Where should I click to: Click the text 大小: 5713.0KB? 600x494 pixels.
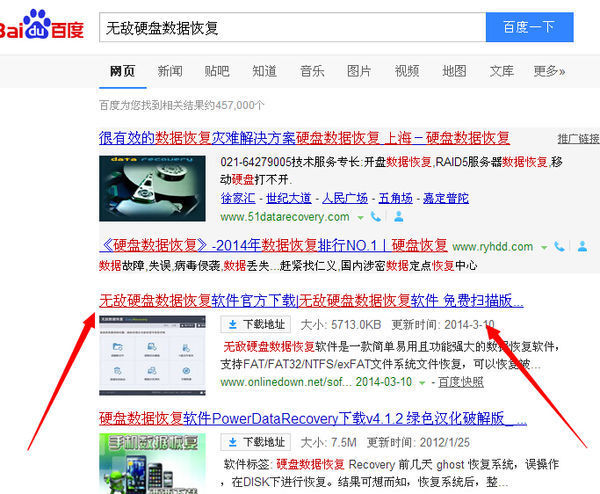point(341,325)
